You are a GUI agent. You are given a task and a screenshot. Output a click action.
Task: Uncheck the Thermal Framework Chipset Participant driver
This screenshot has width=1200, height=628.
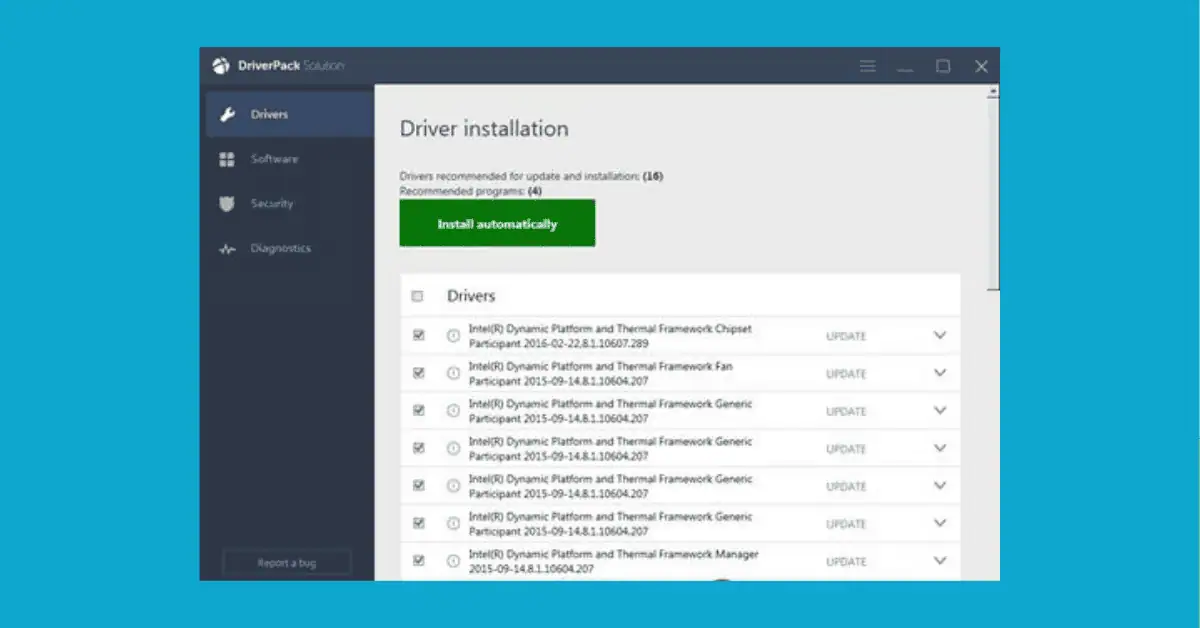point(419,335)
